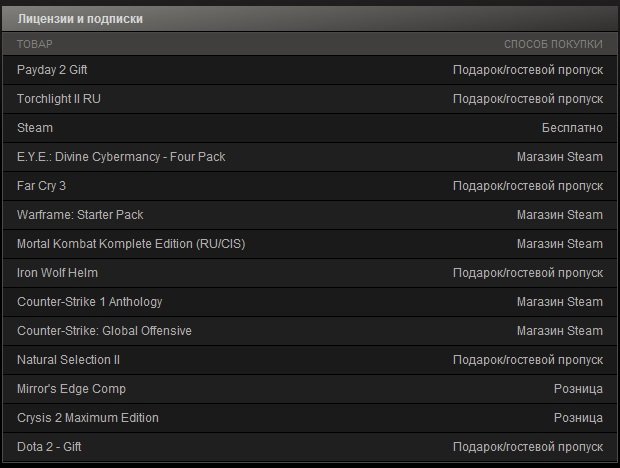The image size is (620, 468).
Task: Click 'Бесплатно' in the Steam row
Action: pyautogui.click(x=572, y=128)
